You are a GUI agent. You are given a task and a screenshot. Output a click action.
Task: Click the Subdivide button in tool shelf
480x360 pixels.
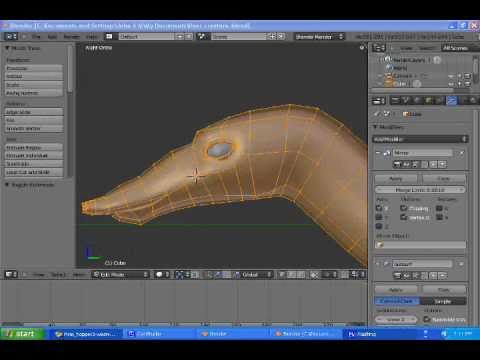(x=34, y=164)
